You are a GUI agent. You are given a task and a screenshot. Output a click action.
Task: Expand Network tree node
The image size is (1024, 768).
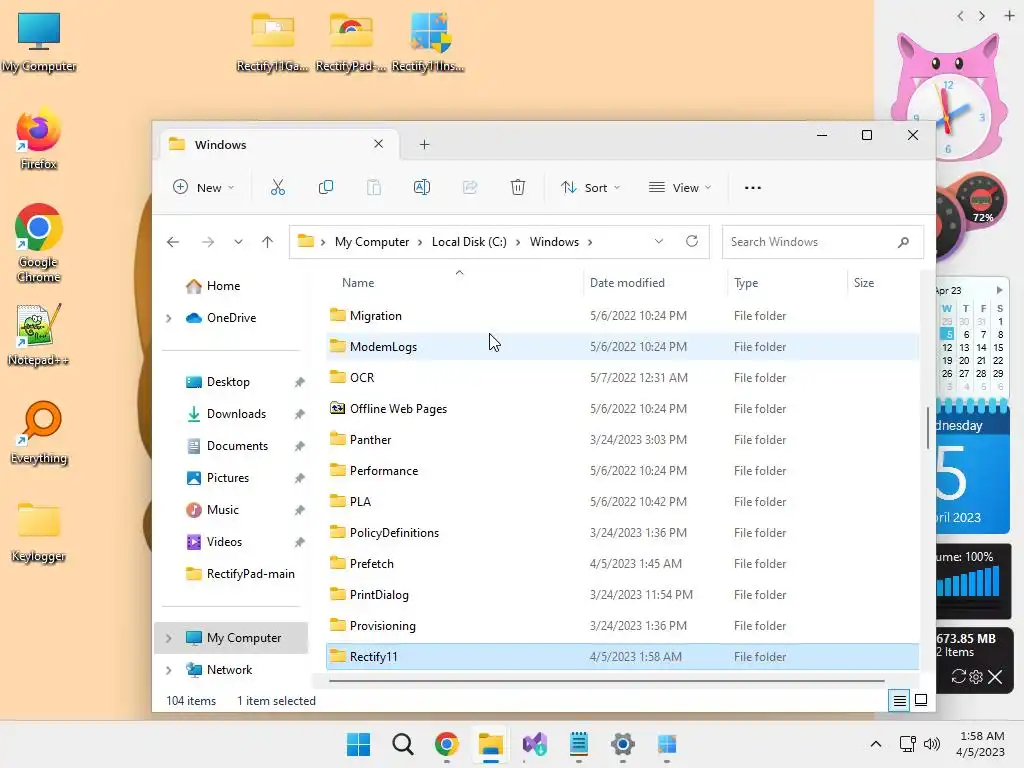(x=168, y=670)
